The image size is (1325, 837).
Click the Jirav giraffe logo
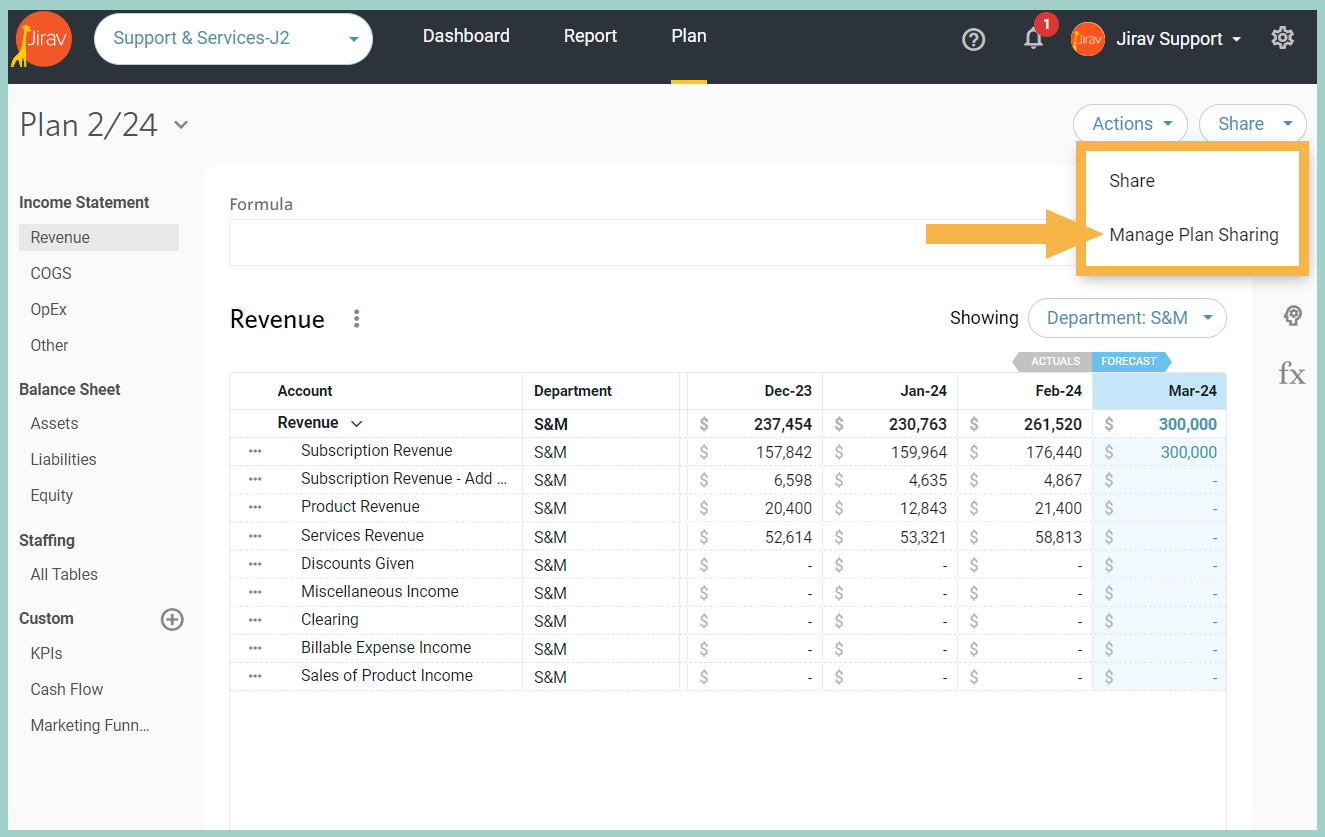(x=42, y=39)
